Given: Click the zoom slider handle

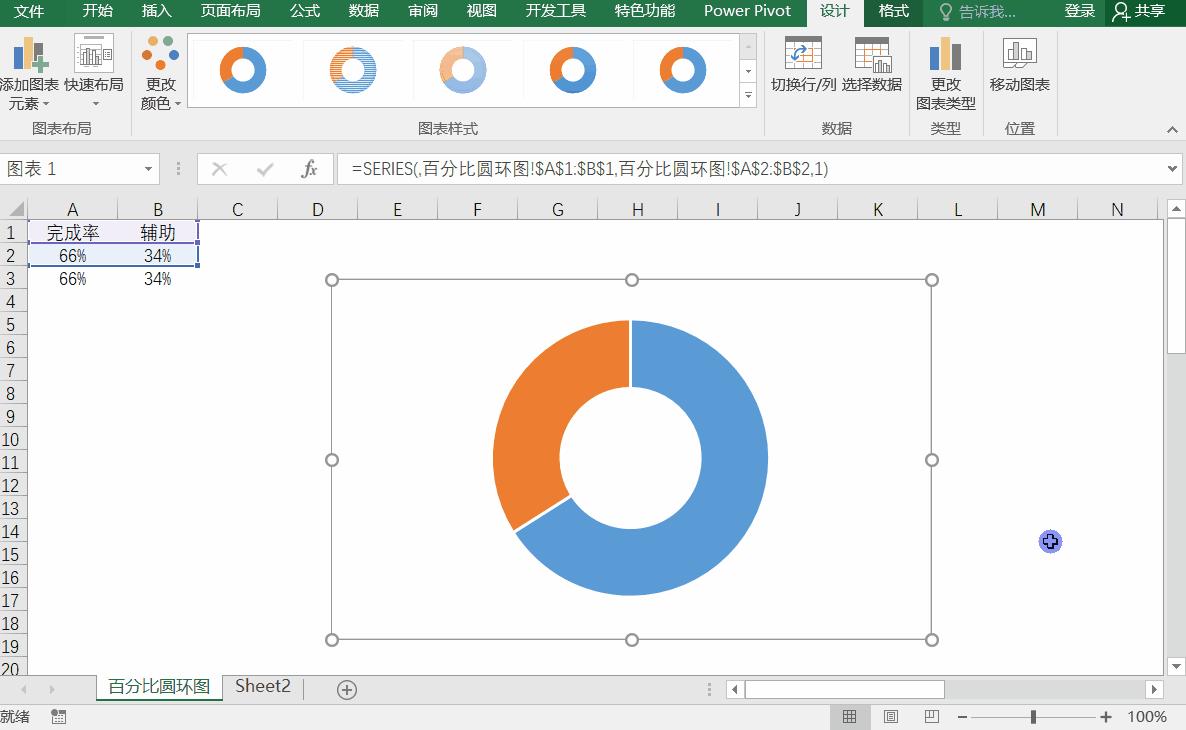Looking at the screenshot, I should pos(1033,717).
